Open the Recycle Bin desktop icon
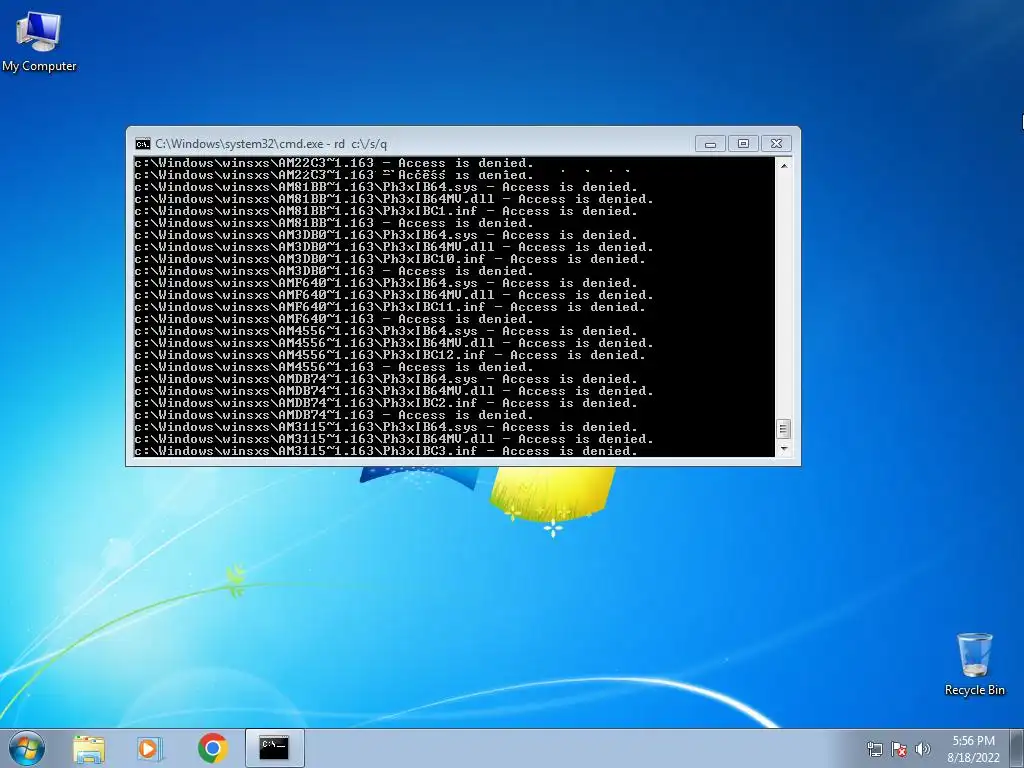This screenshot has width=1024, height=768. coord(974,664)
